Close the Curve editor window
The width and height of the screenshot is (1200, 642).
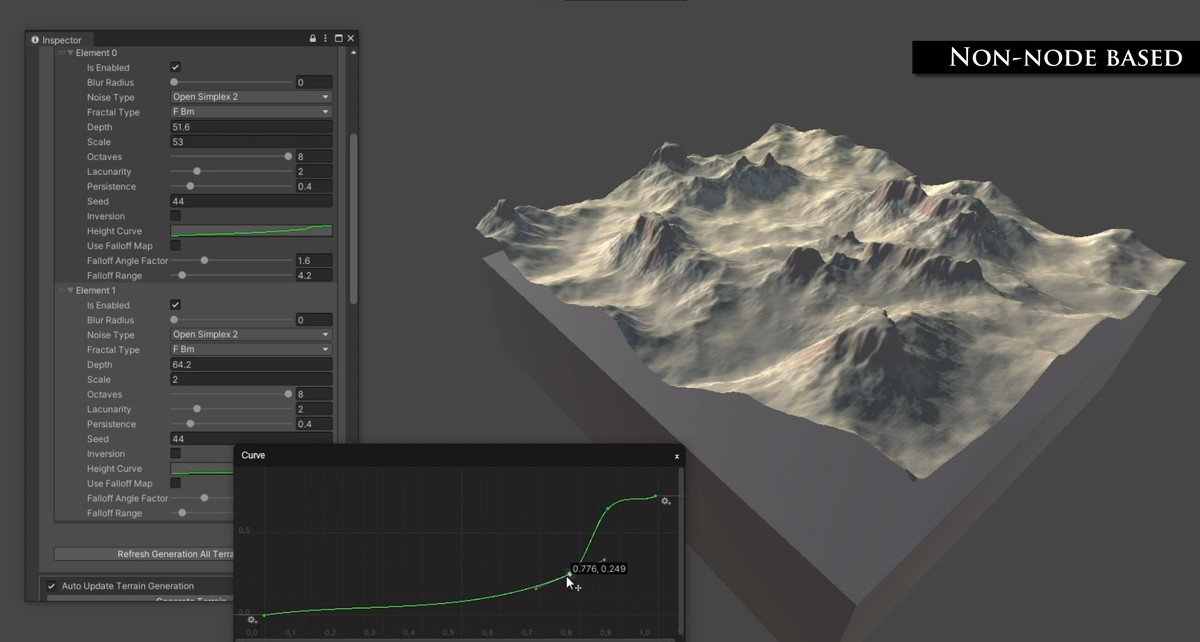click(677, 456)
